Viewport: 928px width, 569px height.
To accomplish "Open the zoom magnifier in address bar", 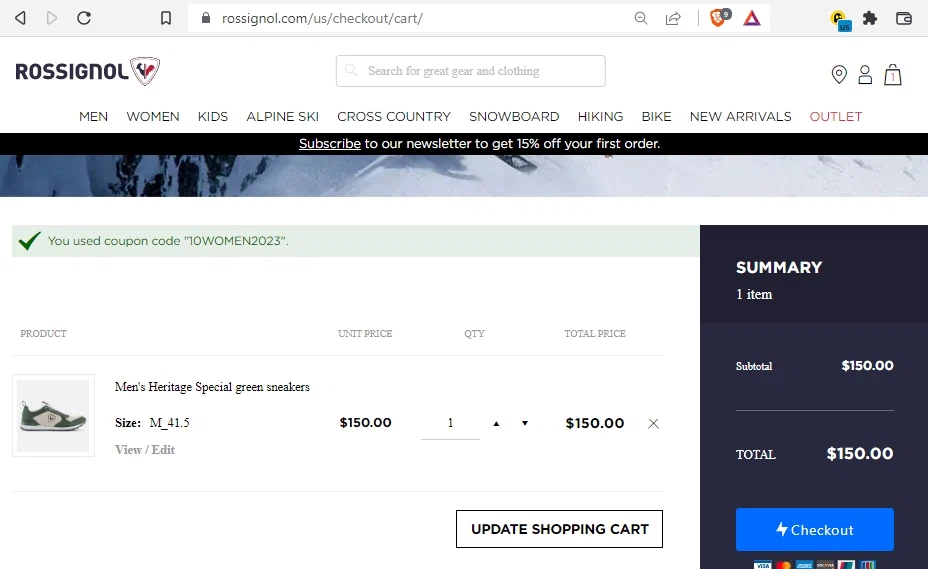I will pos(641,18).
